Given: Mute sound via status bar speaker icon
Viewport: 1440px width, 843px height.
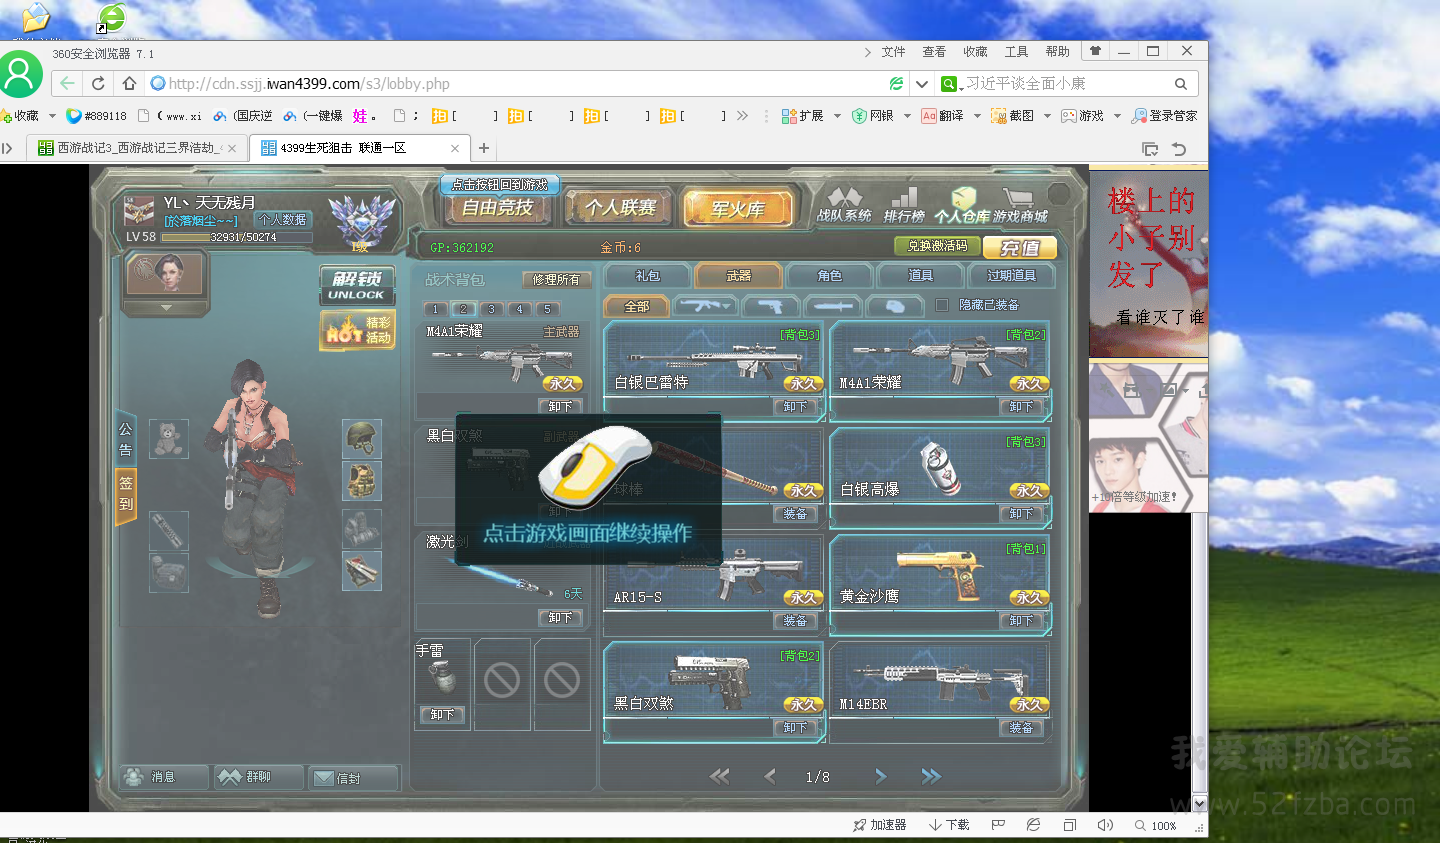Looking at the screenshot, I should (1105, 825).
